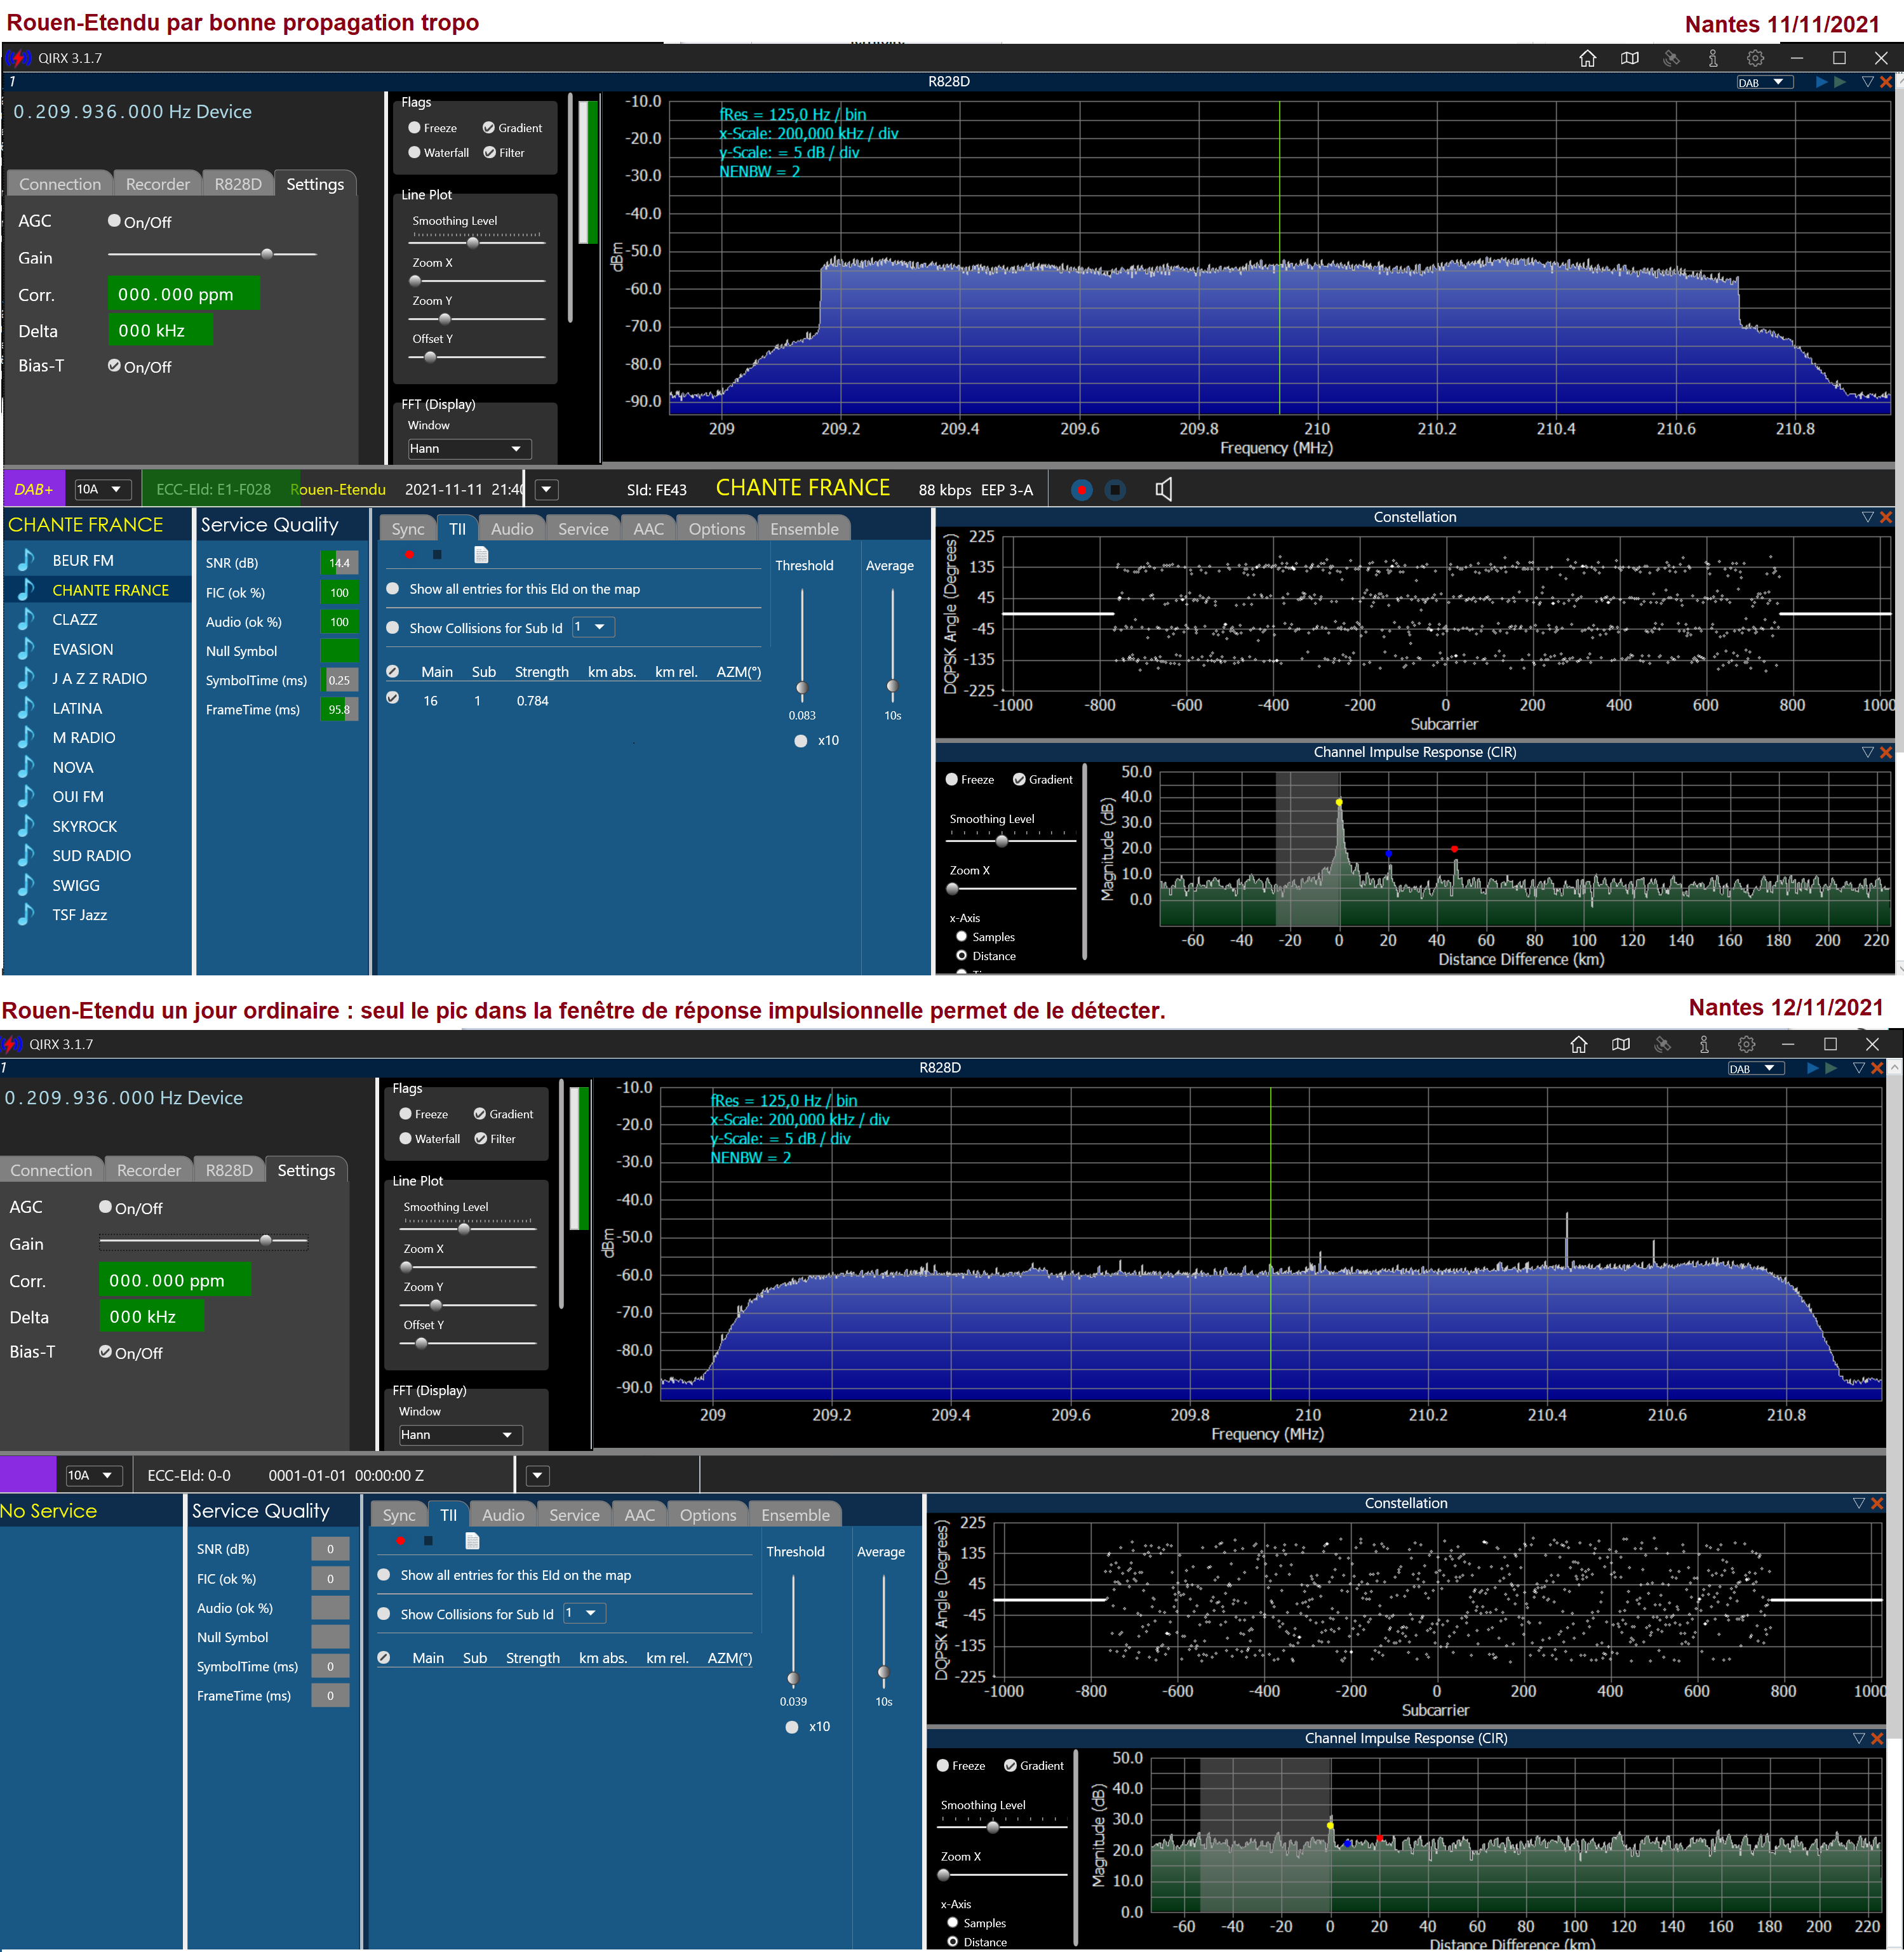Toggle x10 threshold option in CHANTE FRANCE window
This screenshot has width=1904, height=1952.
[801, 741]
